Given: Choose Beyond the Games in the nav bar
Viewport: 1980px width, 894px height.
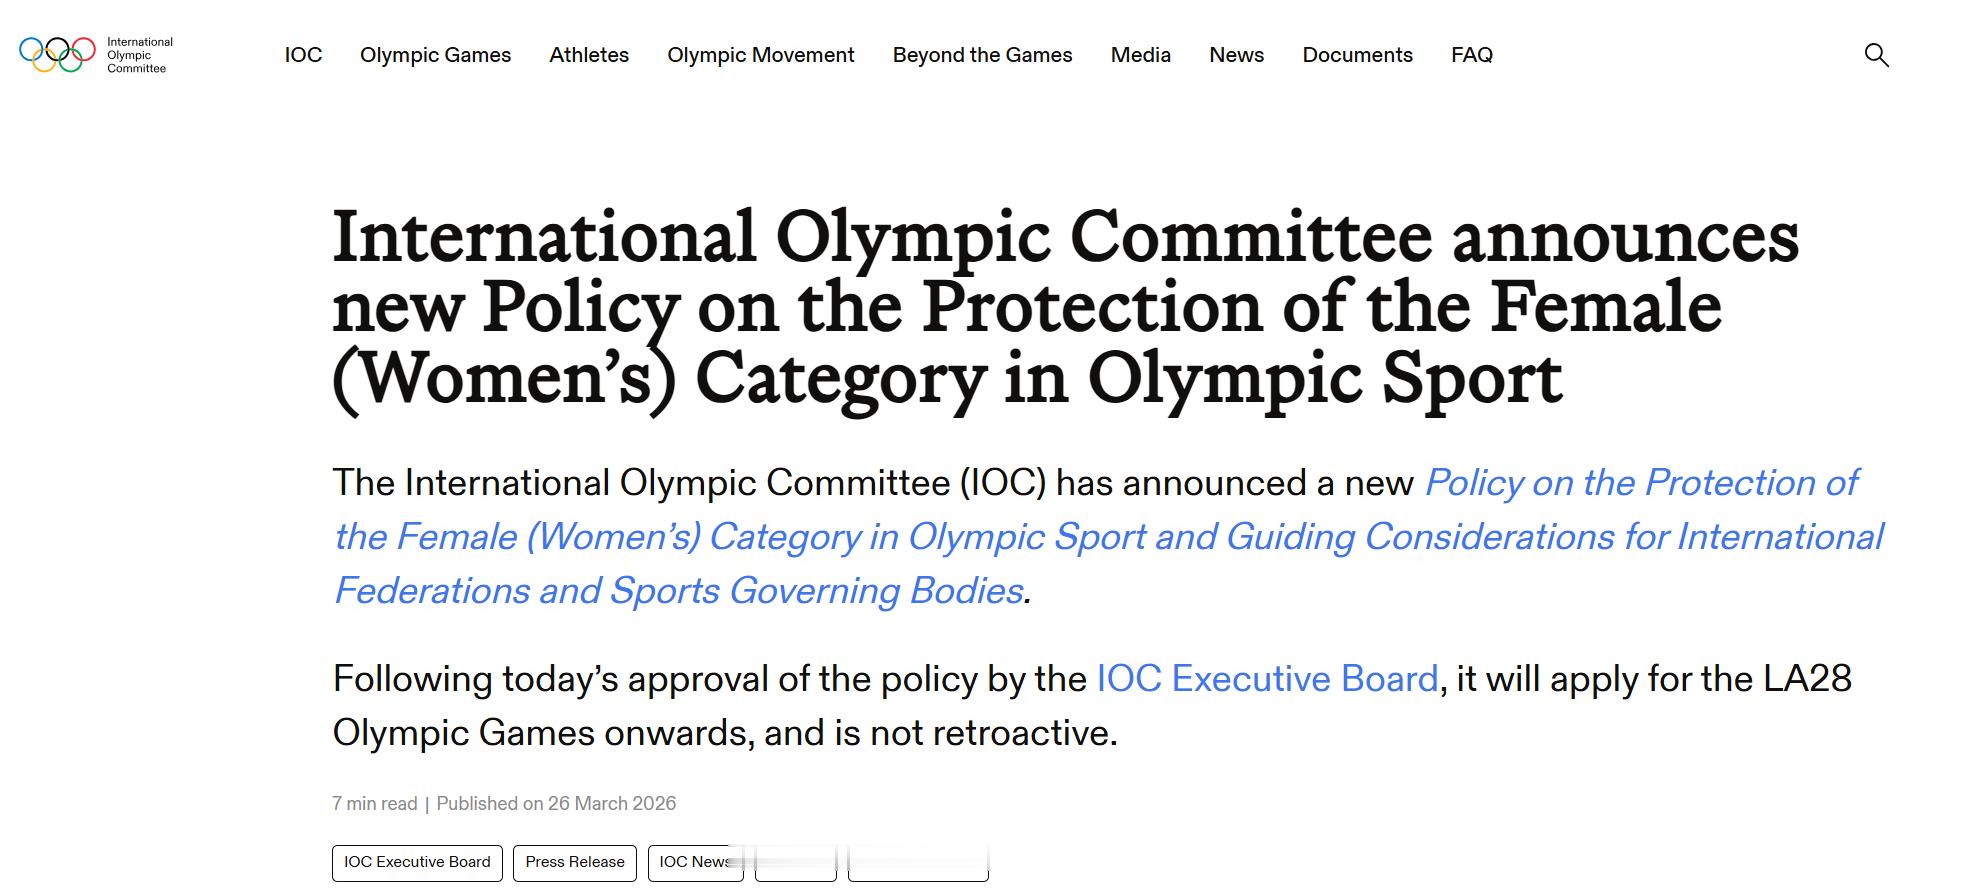Looking at the screenshot, I should [x=982, y=55].
